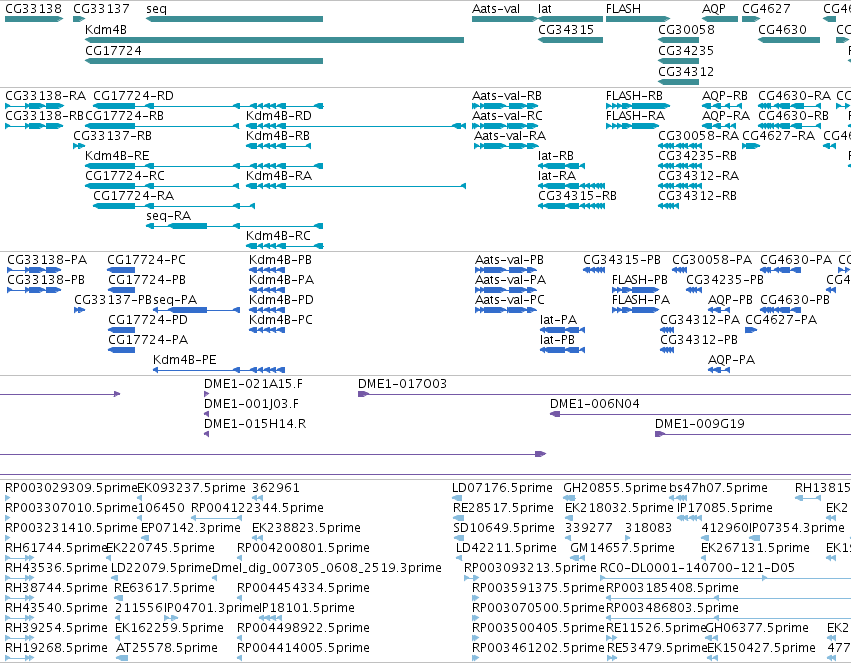Click the CG30058-RA transcript label

point(698,136)
